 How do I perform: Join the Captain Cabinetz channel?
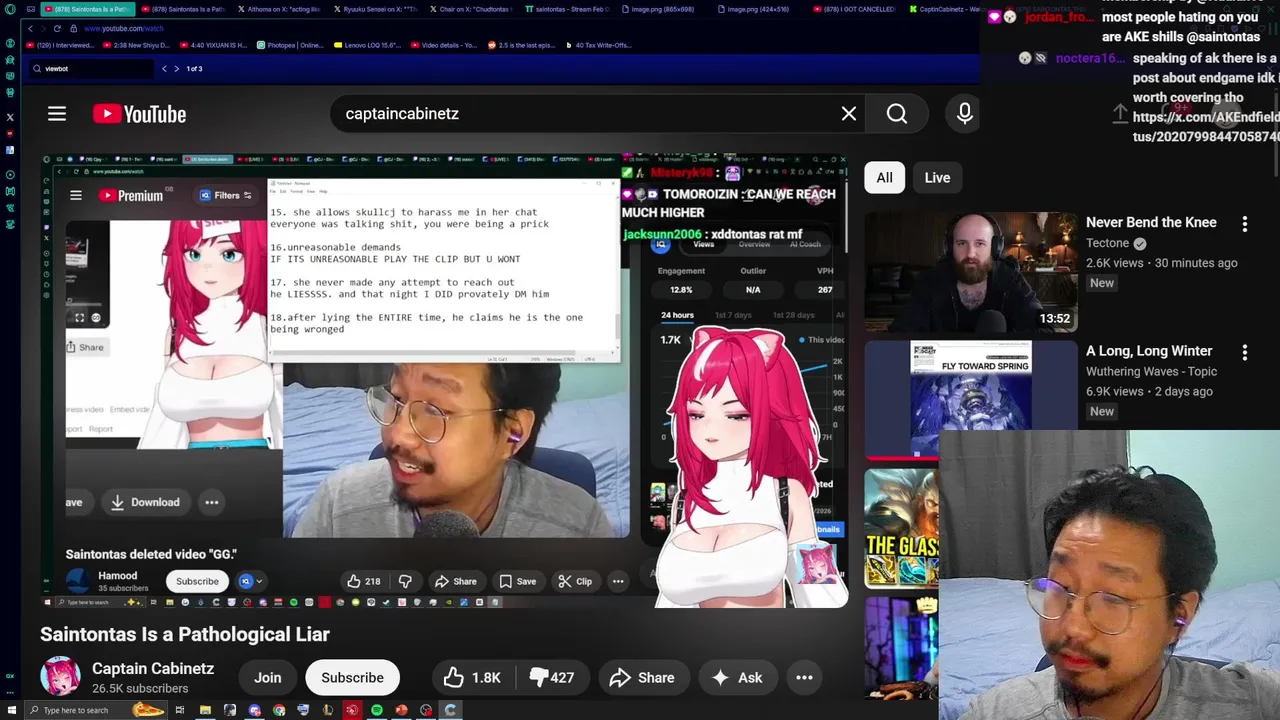(x=267, y=678)
